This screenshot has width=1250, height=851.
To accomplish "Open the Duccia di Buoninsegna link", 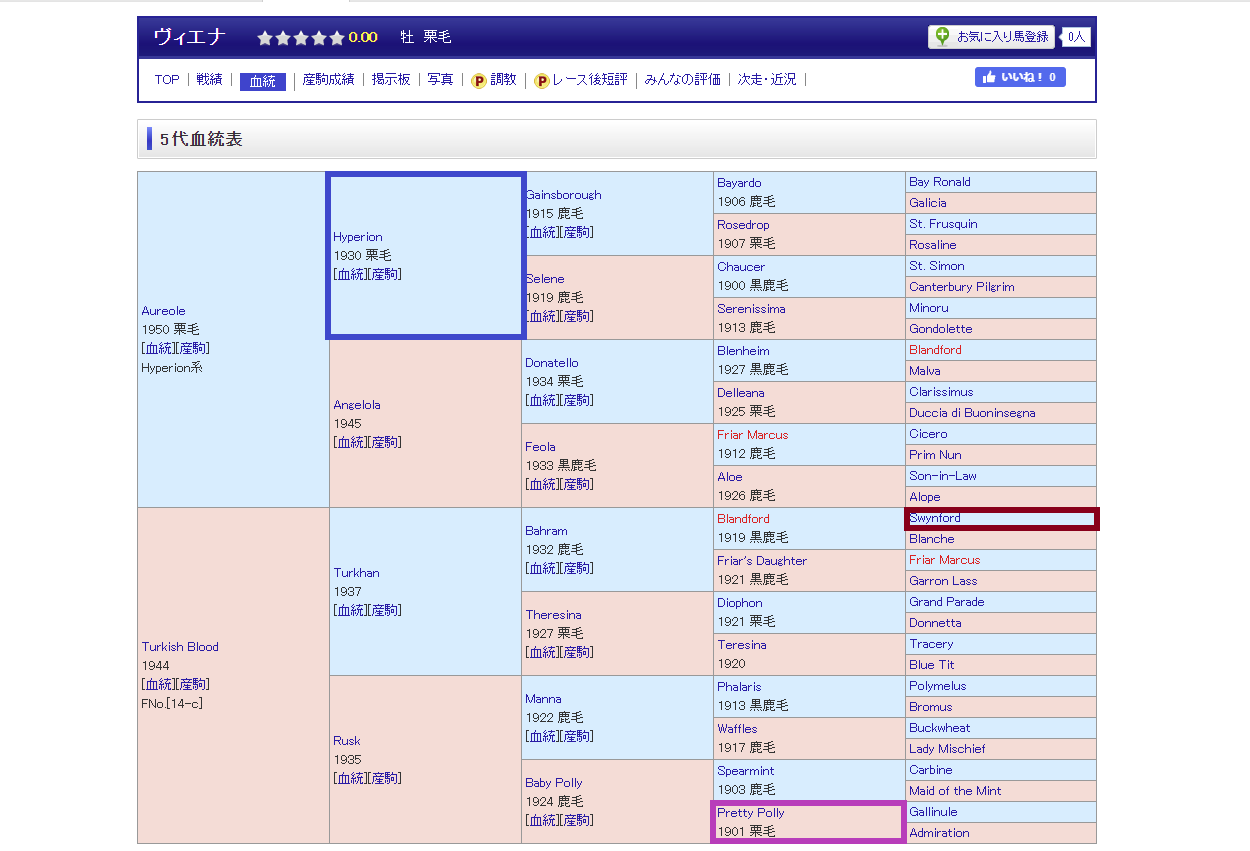I will (x=972, y=413).
